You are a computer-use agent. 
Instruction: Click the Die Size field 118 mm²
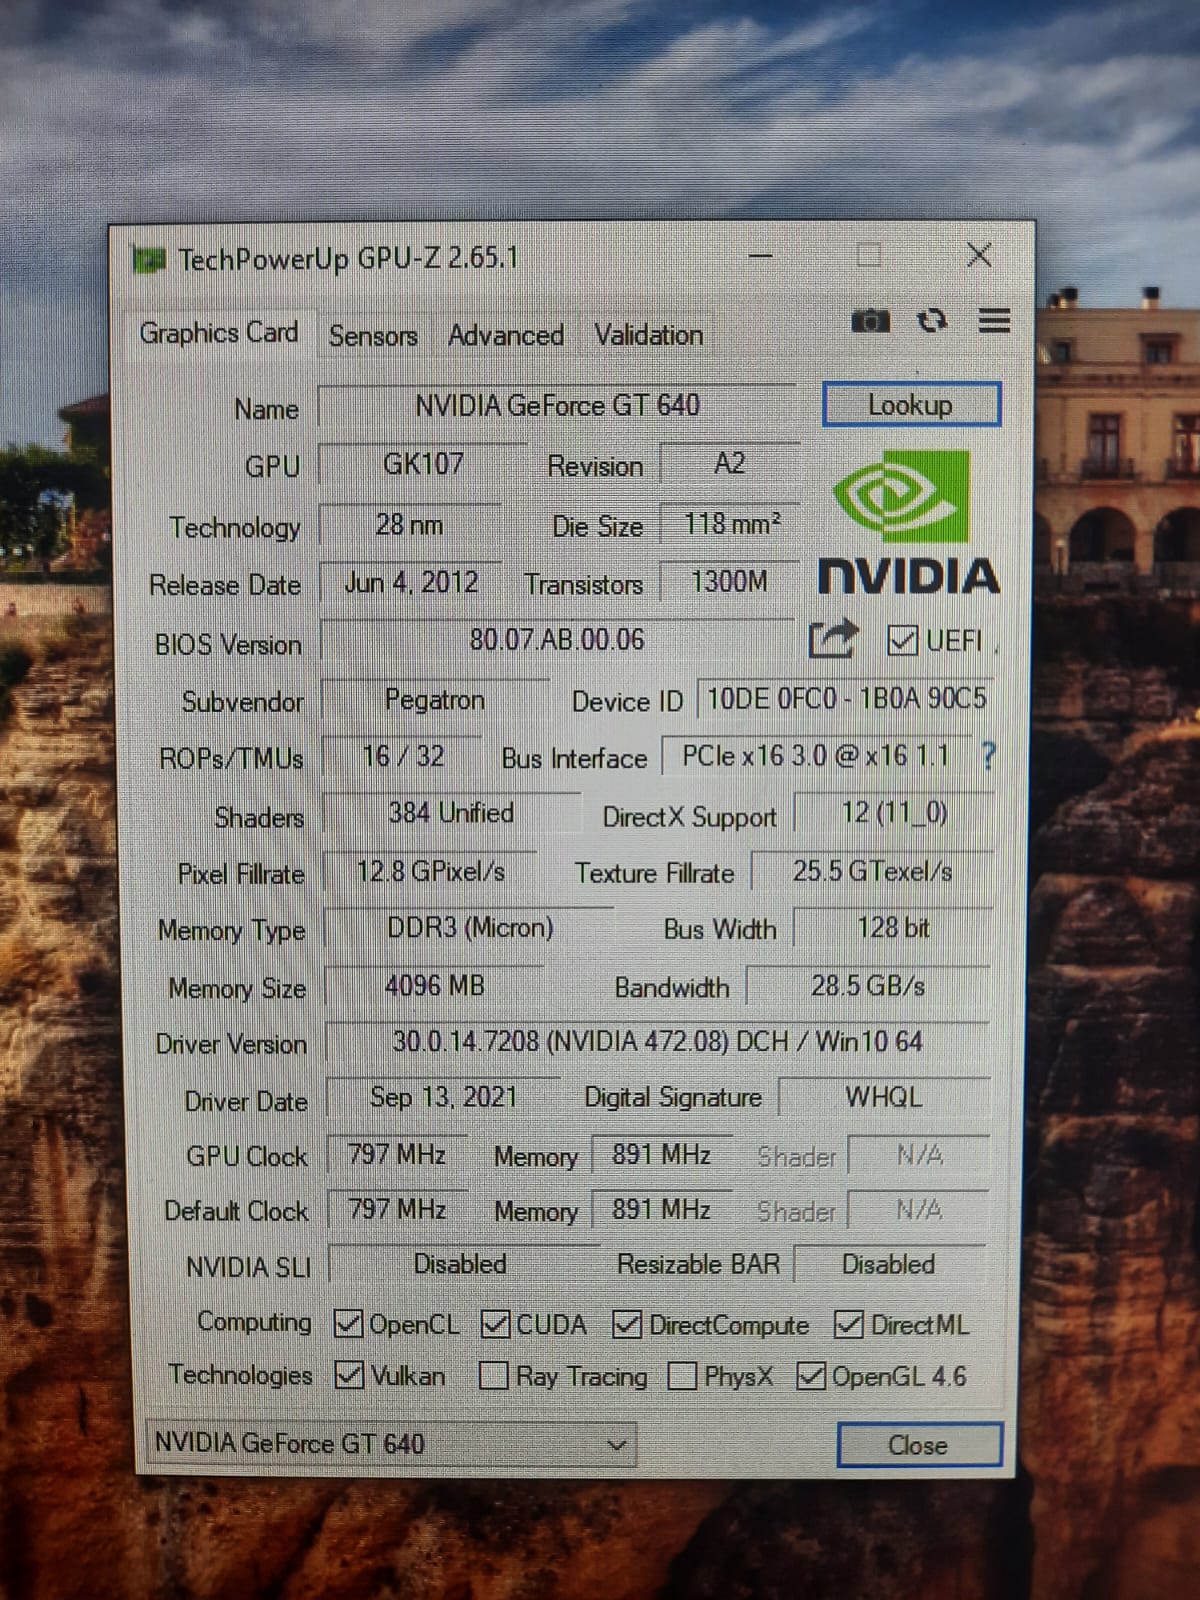[x=730, y=524]
